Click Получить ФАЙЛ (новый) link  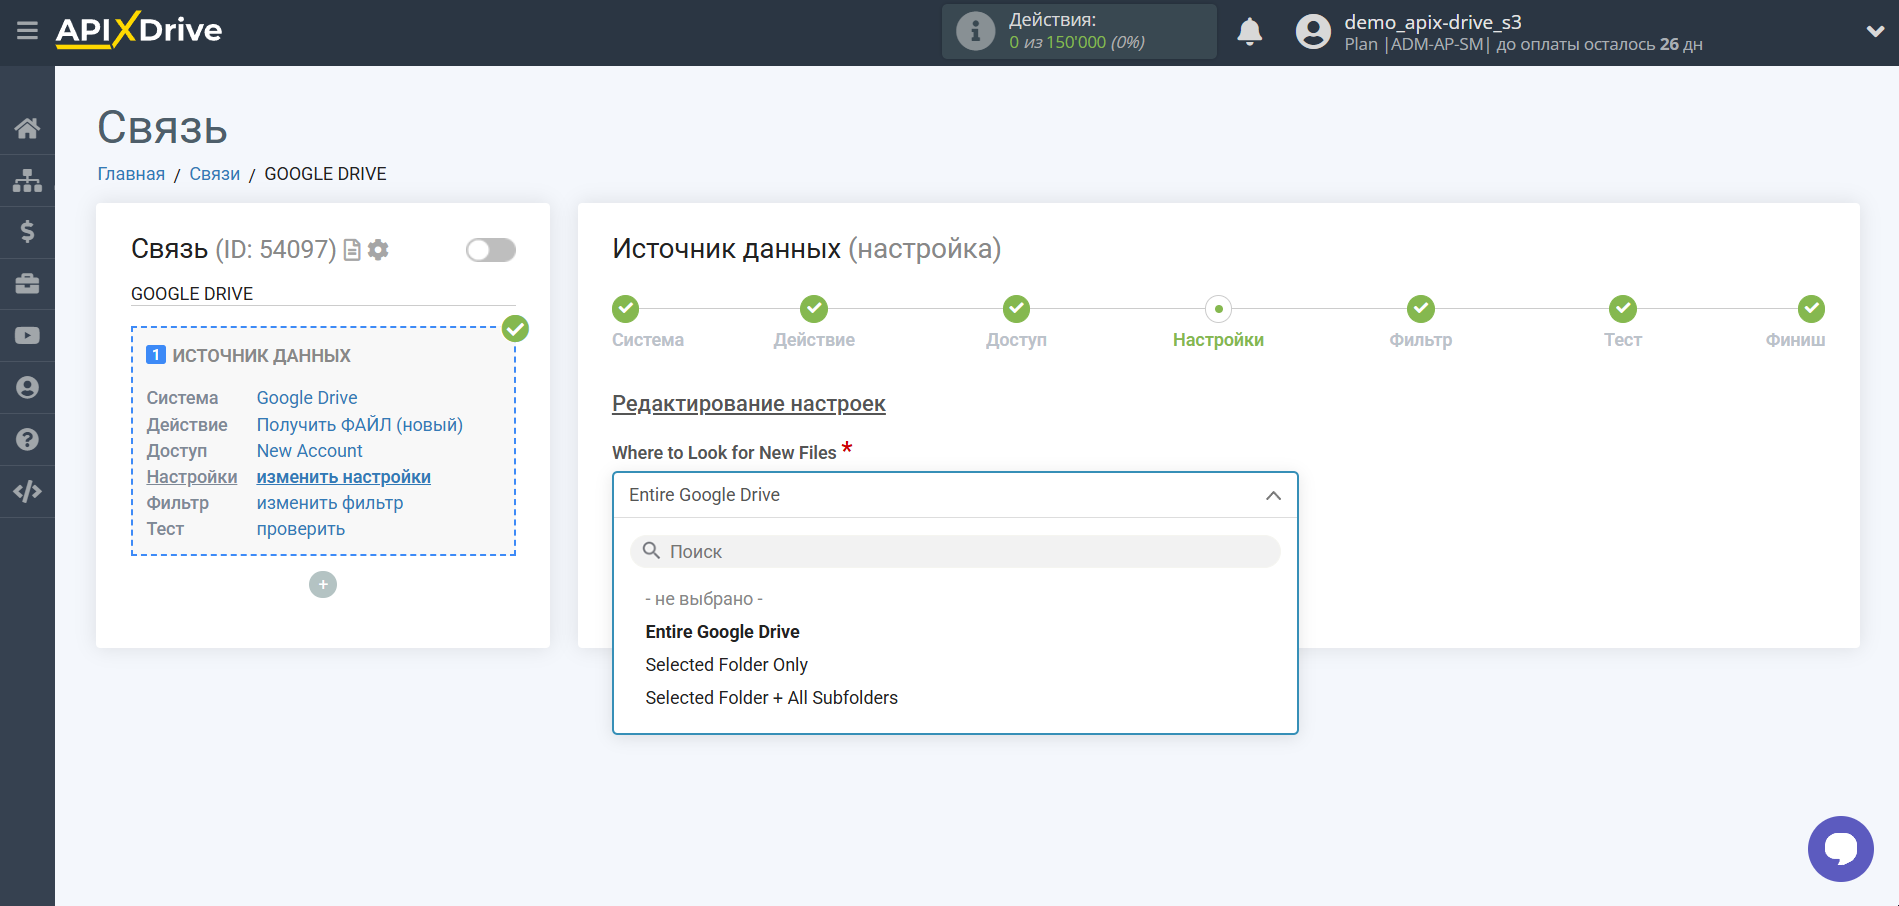pos(360,425)
